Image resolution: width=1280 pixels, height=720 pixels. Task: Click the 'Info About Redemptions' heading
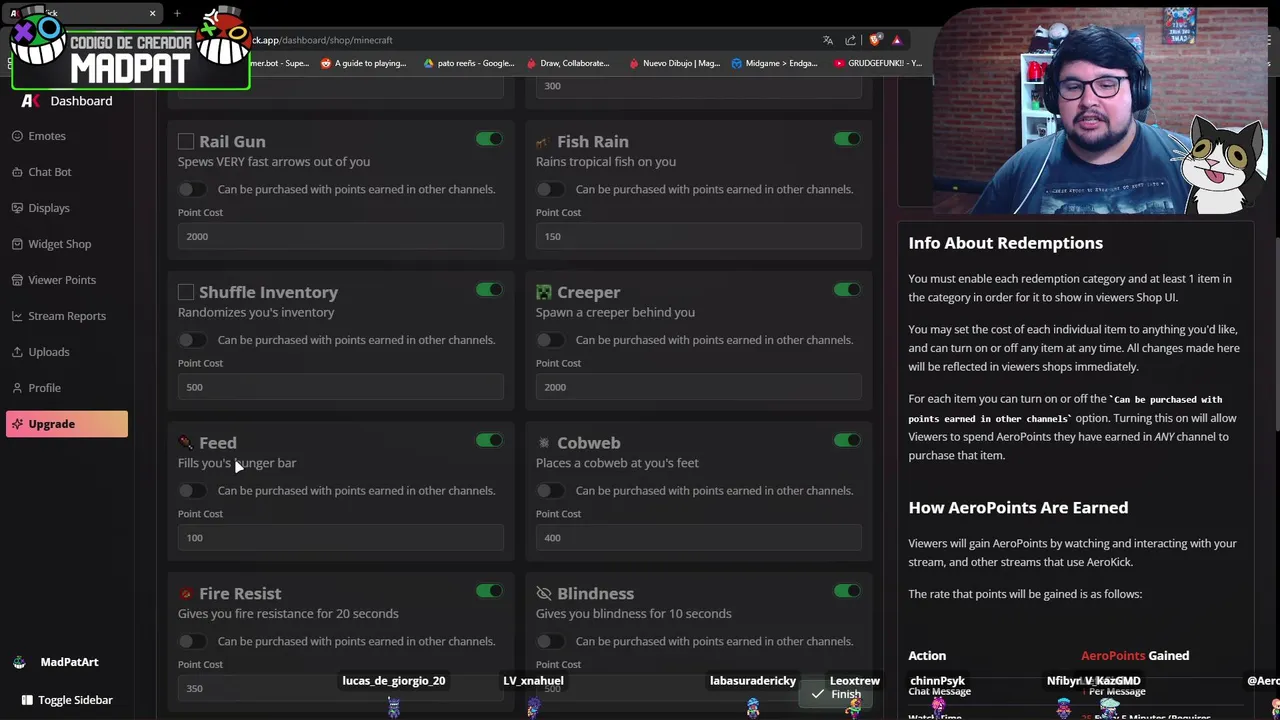[x=1006, y=243]
